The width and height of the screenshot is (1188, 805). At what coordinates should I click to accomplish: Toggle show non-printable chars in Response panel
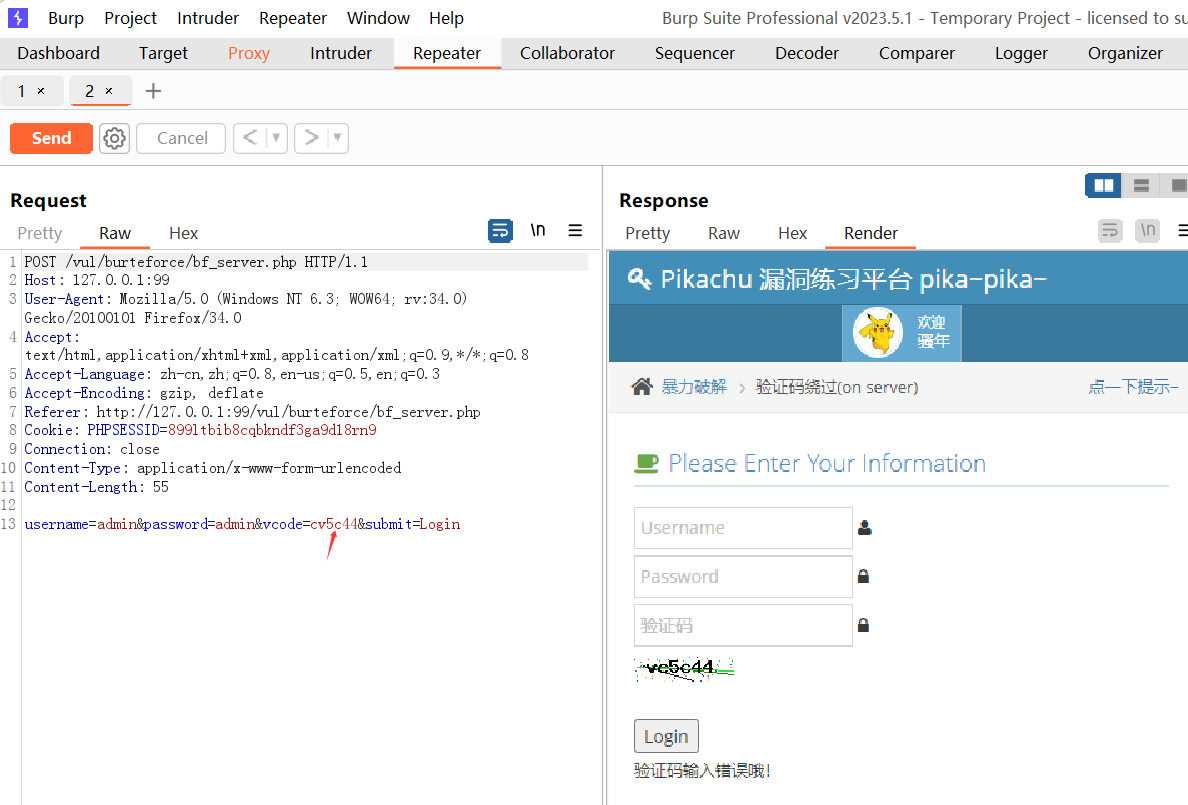tap(1148, 230)
